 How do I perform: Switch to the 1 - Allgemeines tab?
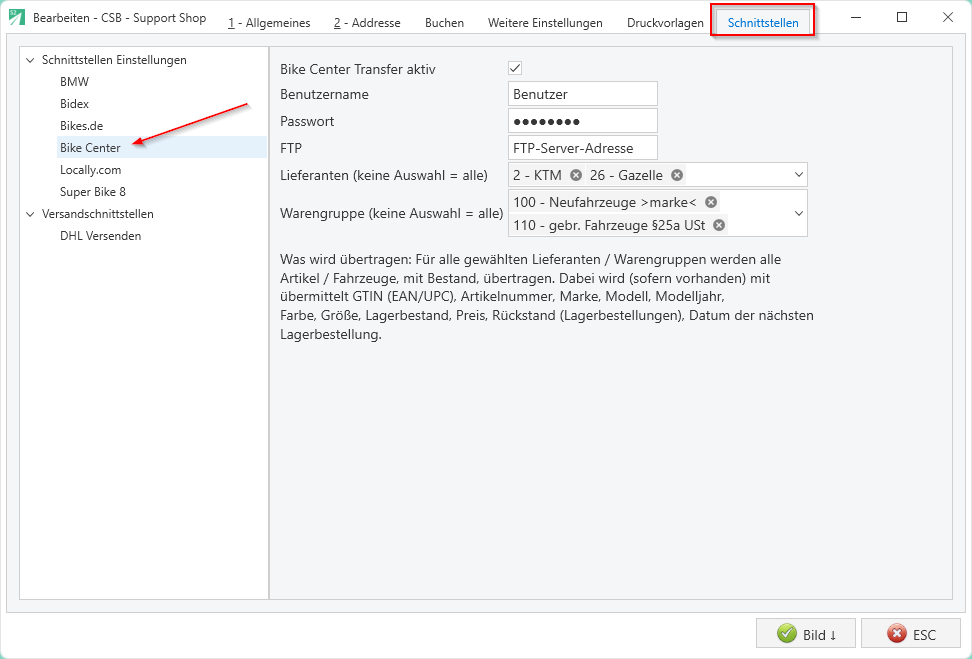269,23
